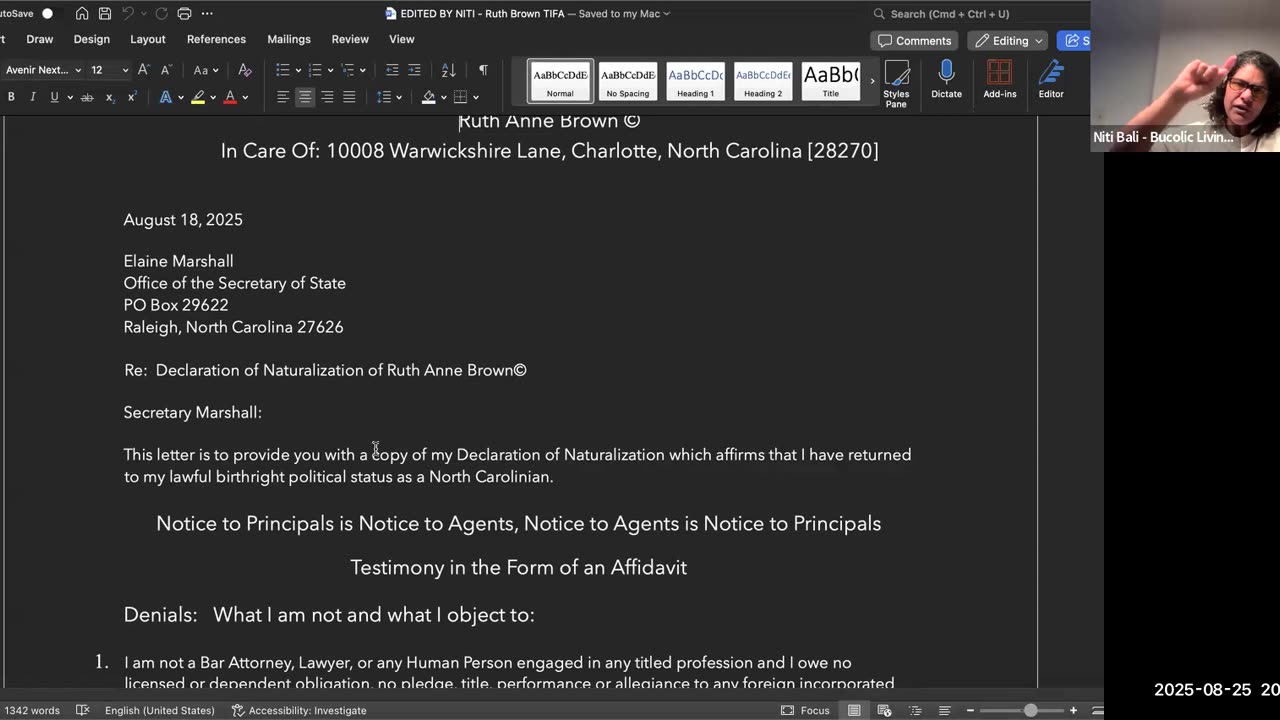Viewport: 1280px width, 720px height.
Task: Expand the multilevel list options arrow
Action: click(x=362, y=70)
